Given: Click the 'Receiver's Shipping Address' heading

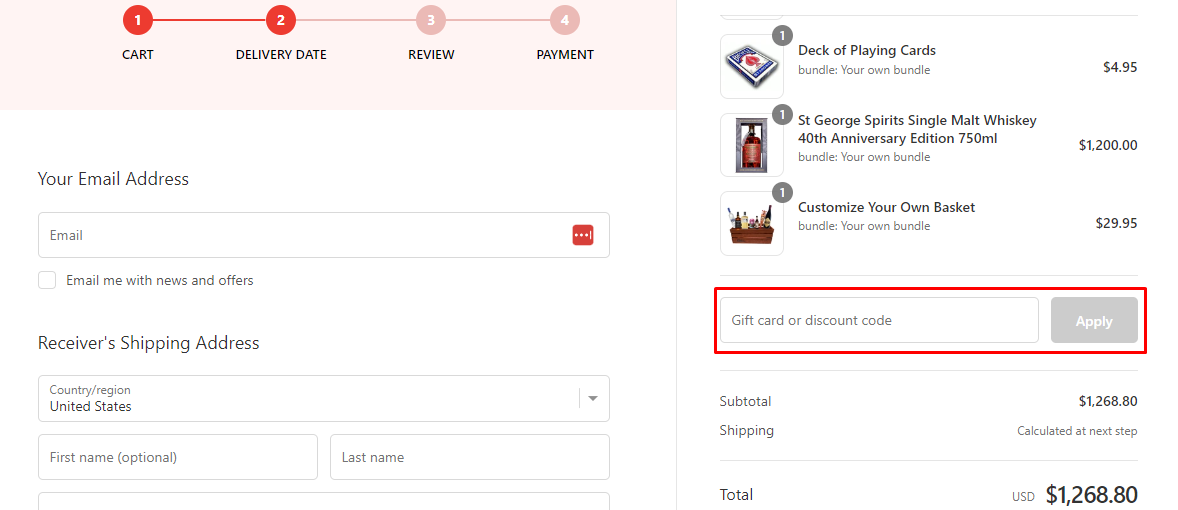Looking at the screenshot, I should click(x=149, y=343).
